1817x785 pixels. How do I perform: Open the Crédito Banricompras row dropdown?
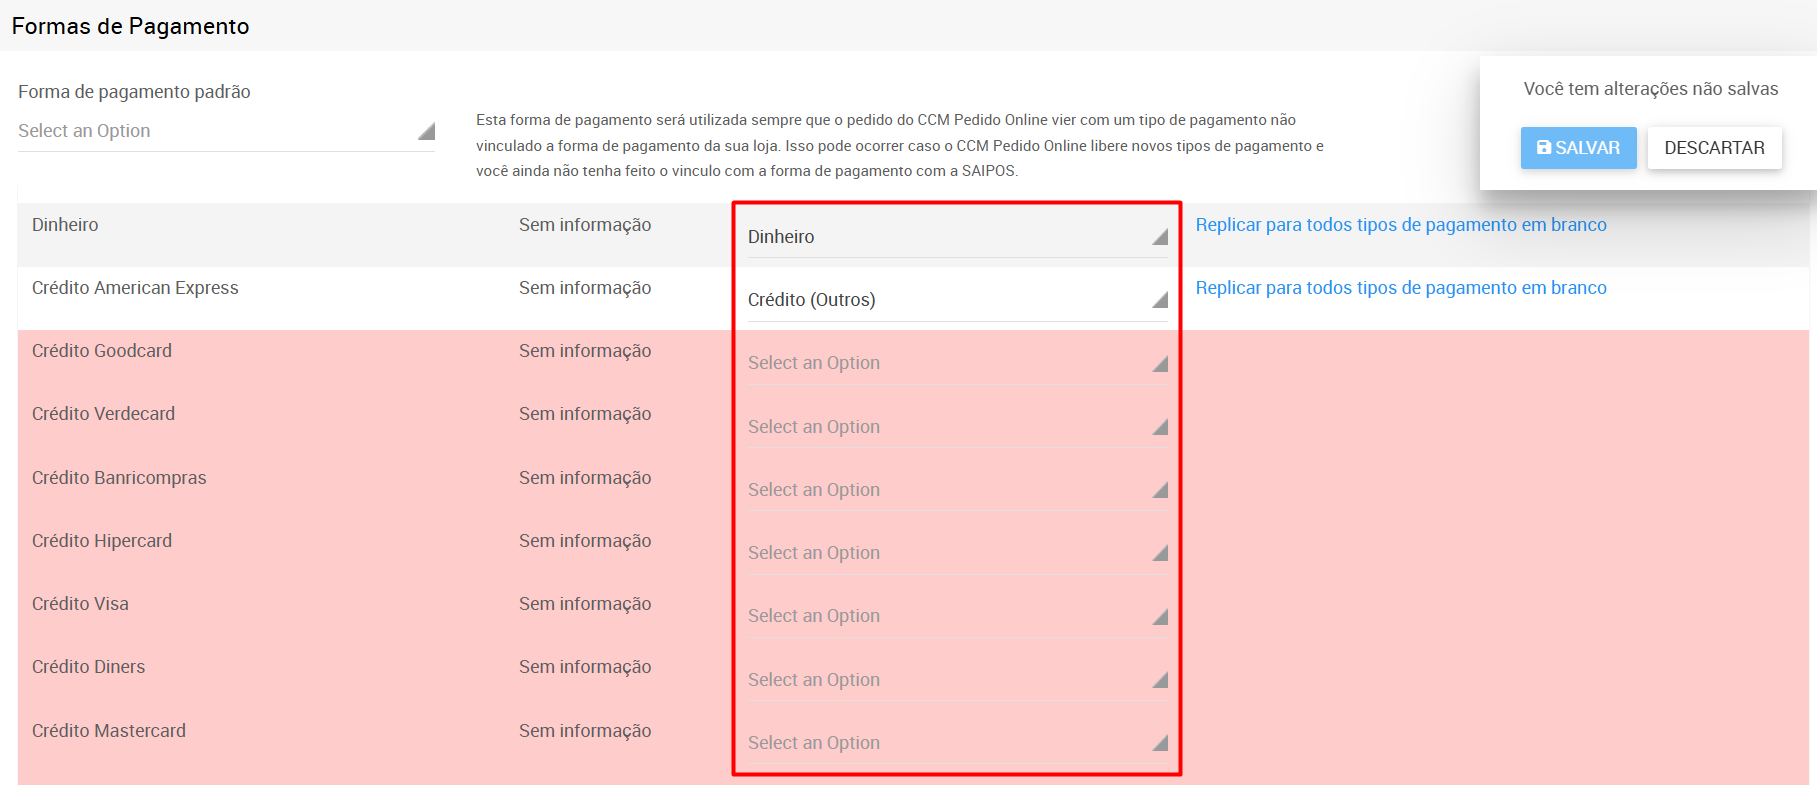[958, 490]
